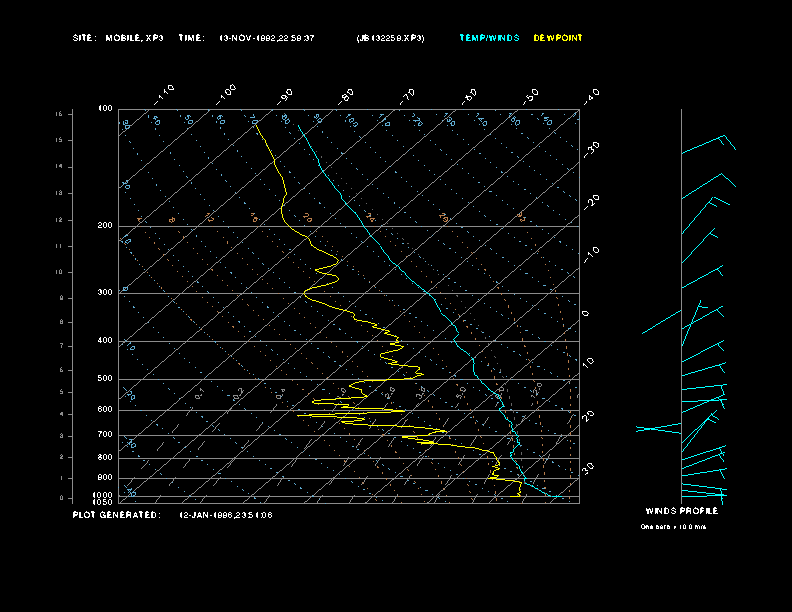The height and width of the screenshot is (612, 792).
Task: Click the 11 mark on left height scale
Action: (x=59, y=246)
